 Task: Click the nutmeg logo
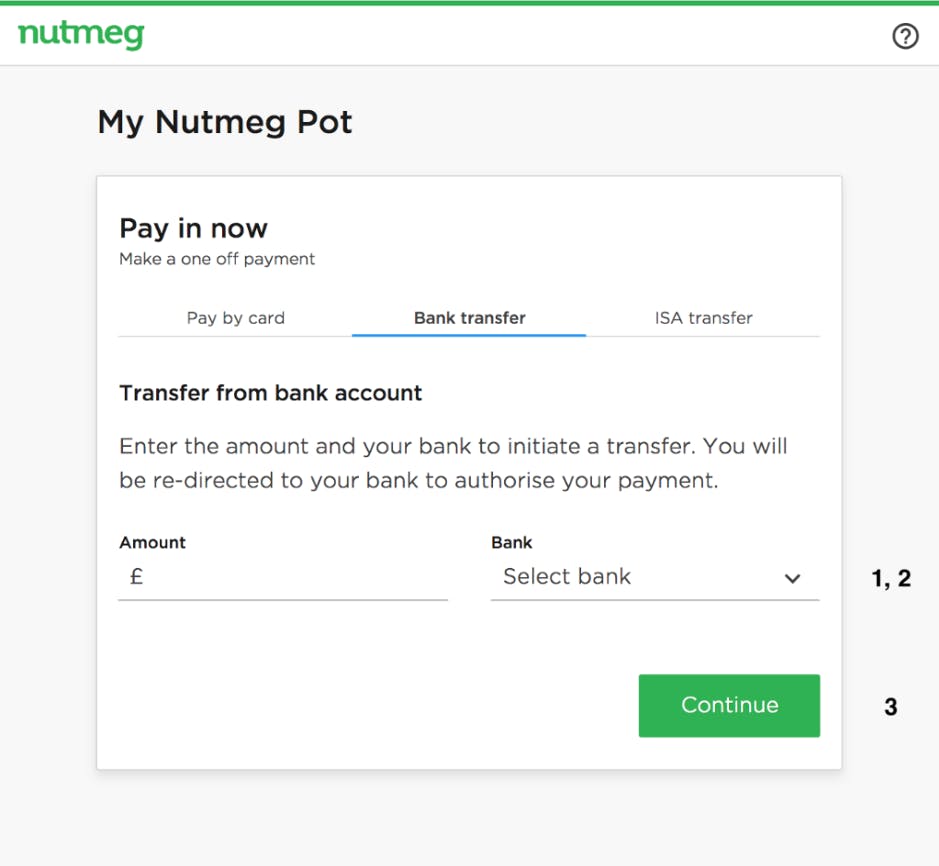click(x=81, y=35)
